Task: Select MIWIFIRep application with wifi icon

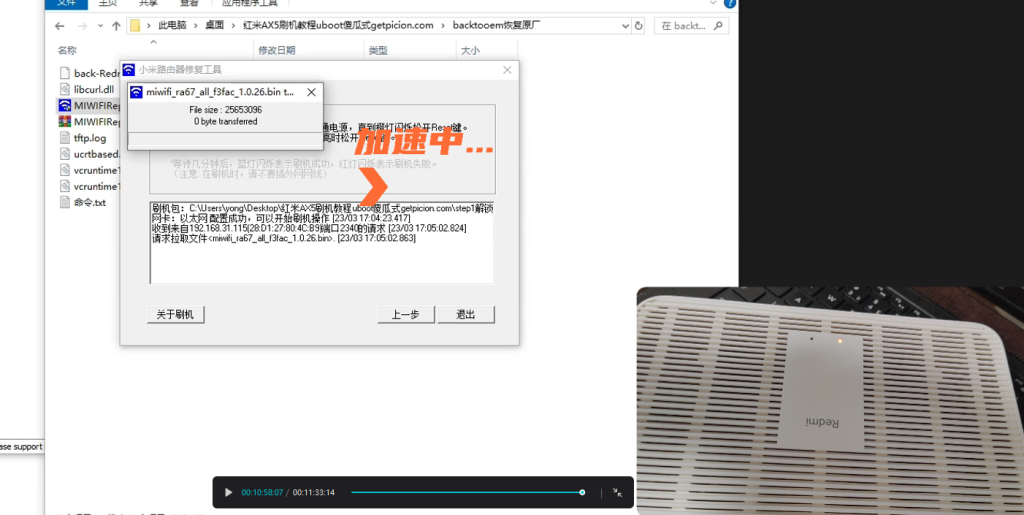Action: [64, 105]
